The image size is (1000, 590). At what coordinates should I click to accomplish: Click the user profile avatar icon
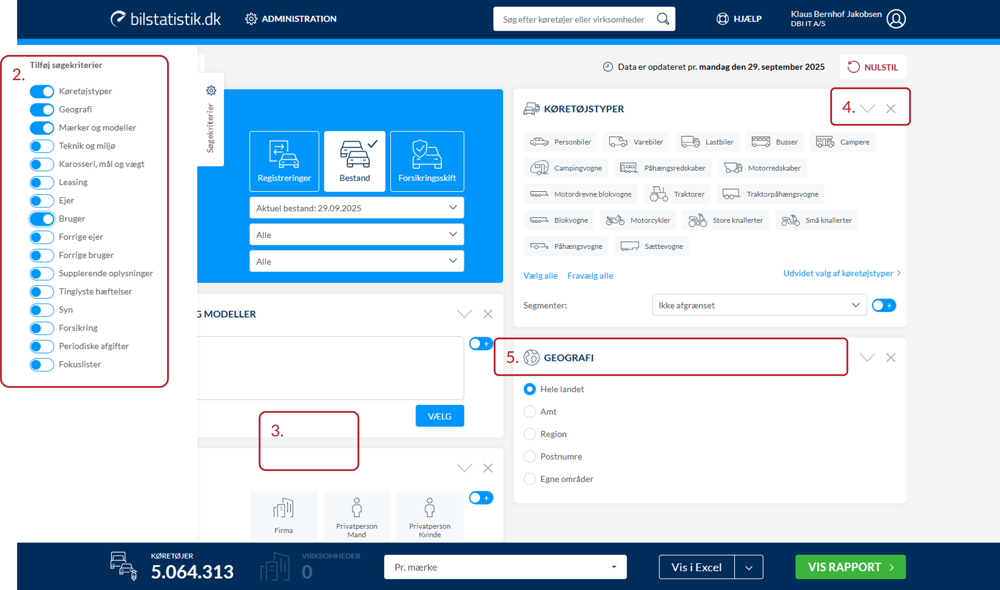tap(896, 19)
